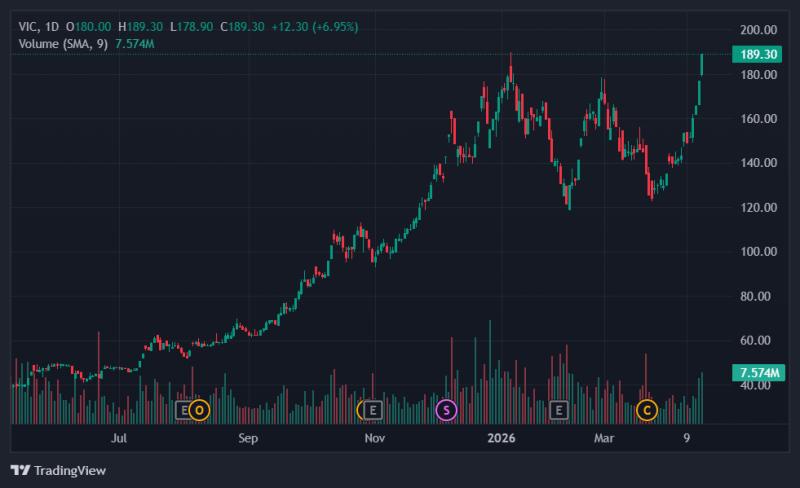Image resolution: width=800 pixels, height=488 pixels.
Task: Click the Nov label on time axis
Action: point(374,438)
